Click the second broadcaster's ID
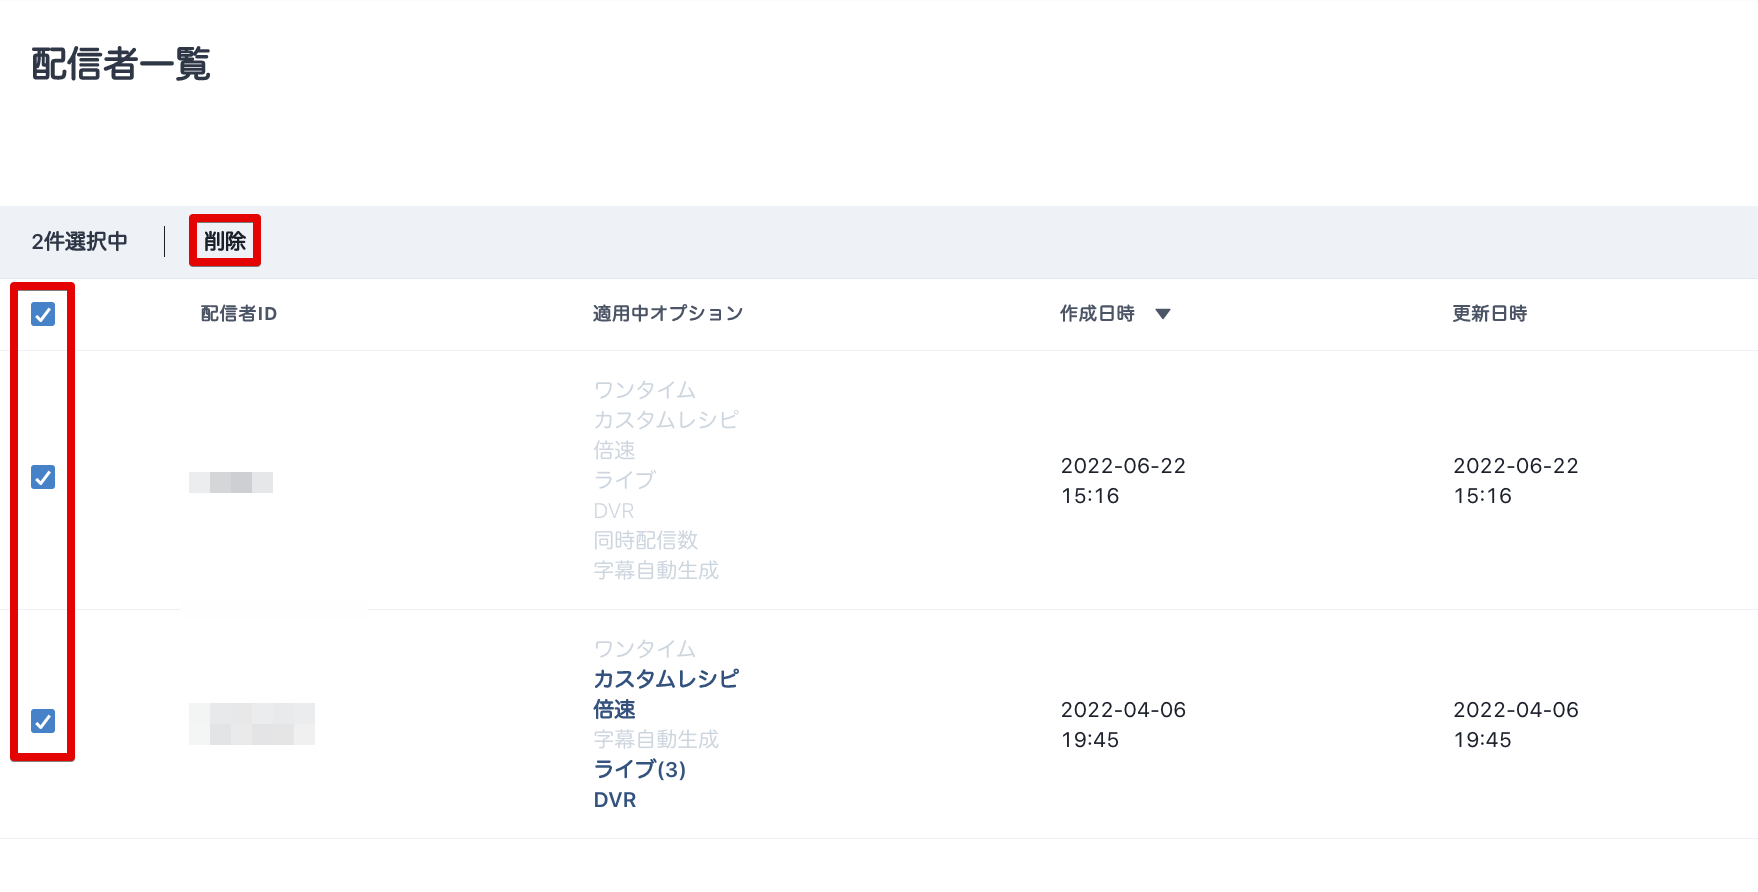 pos(250,722)
